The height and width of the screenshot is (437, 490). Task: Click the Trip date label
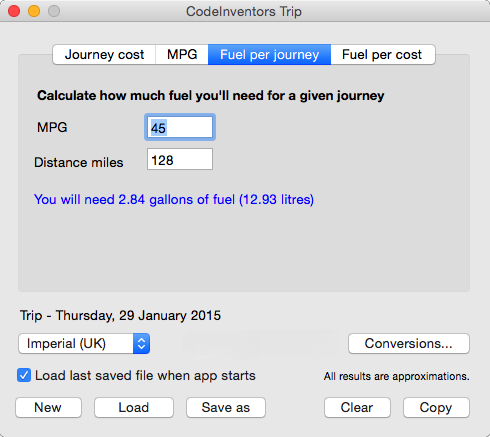120,315
